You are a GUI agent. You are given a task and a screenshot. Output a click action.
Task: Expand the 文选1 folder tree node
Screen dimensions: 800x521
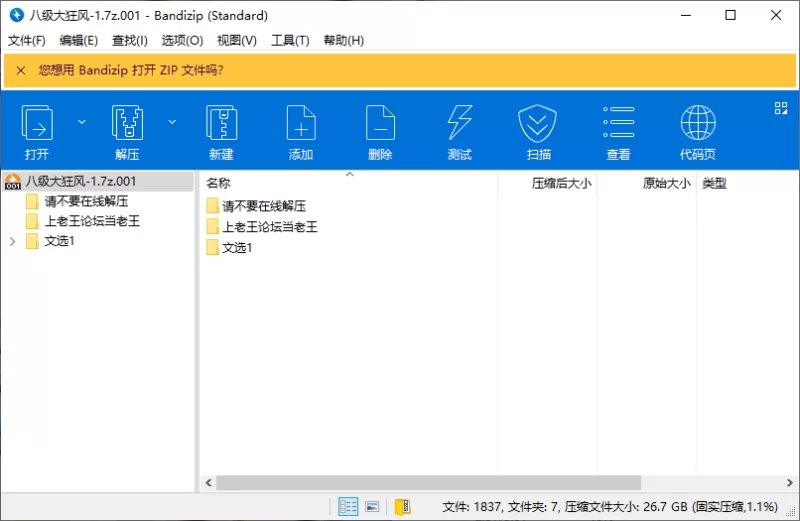point(12,241)
